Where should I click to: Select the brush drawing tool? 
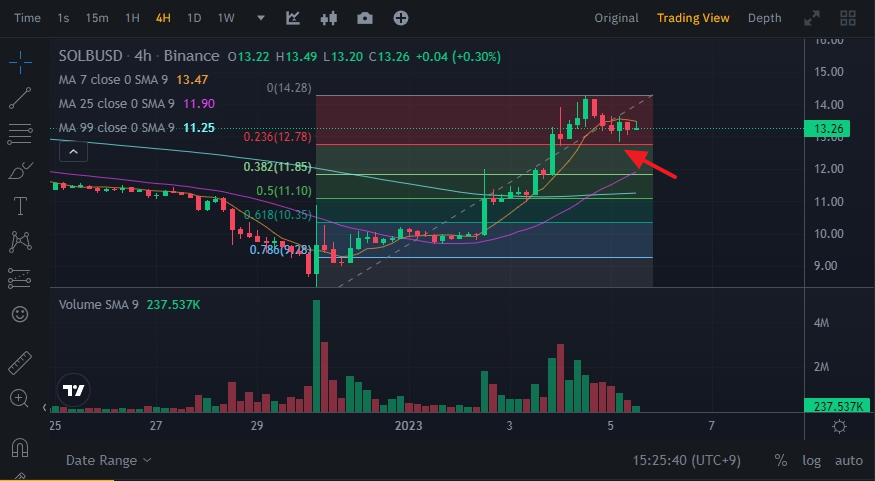20,171
